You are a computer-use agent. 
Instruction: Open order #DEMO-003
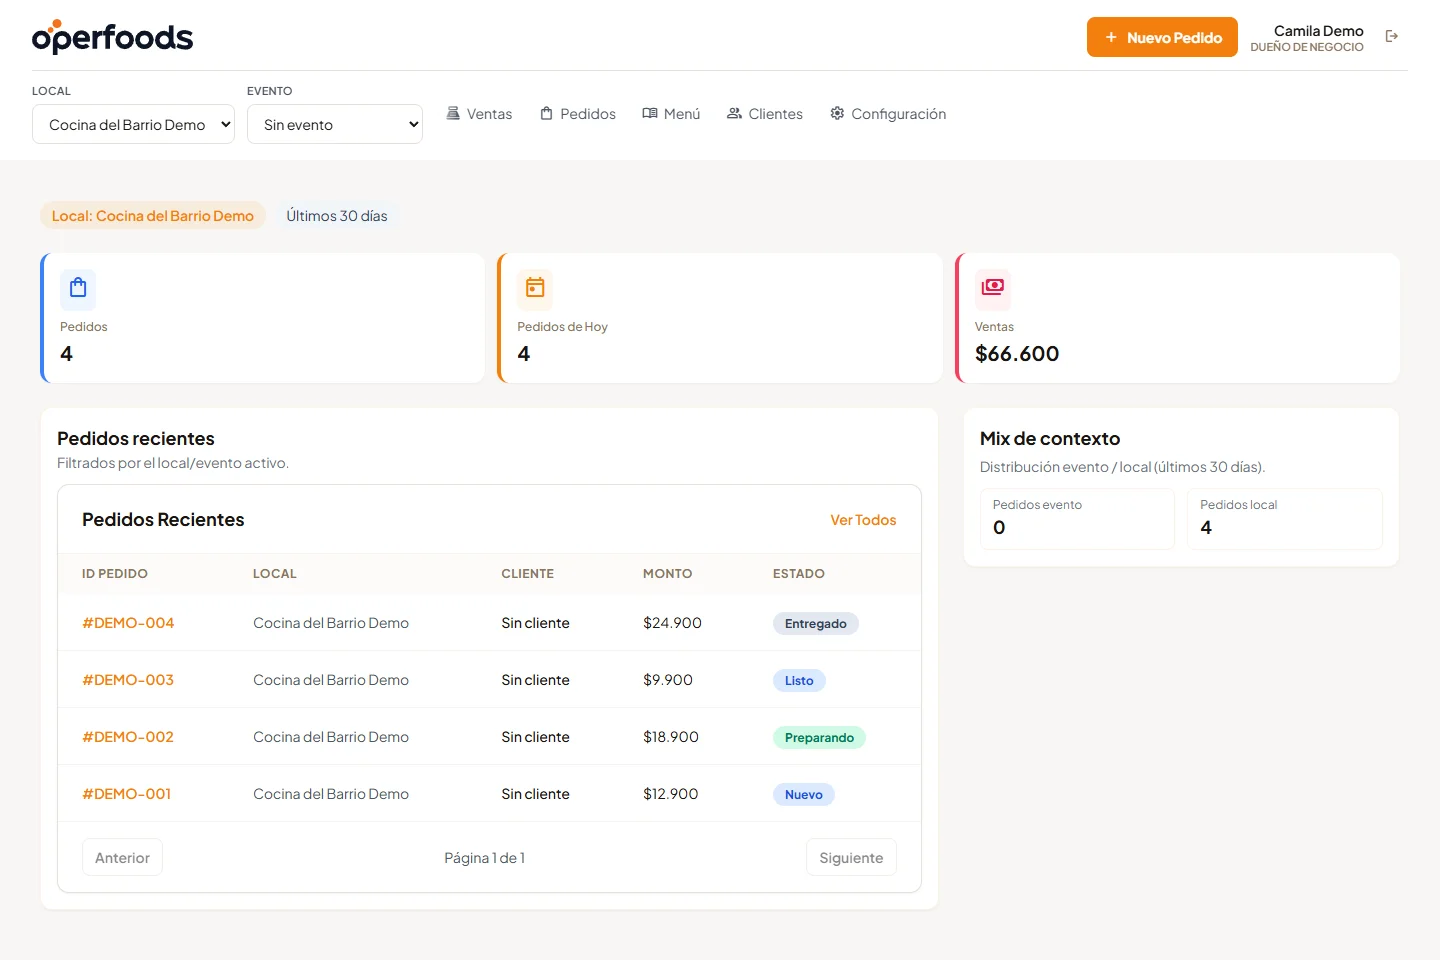(128, 680)
